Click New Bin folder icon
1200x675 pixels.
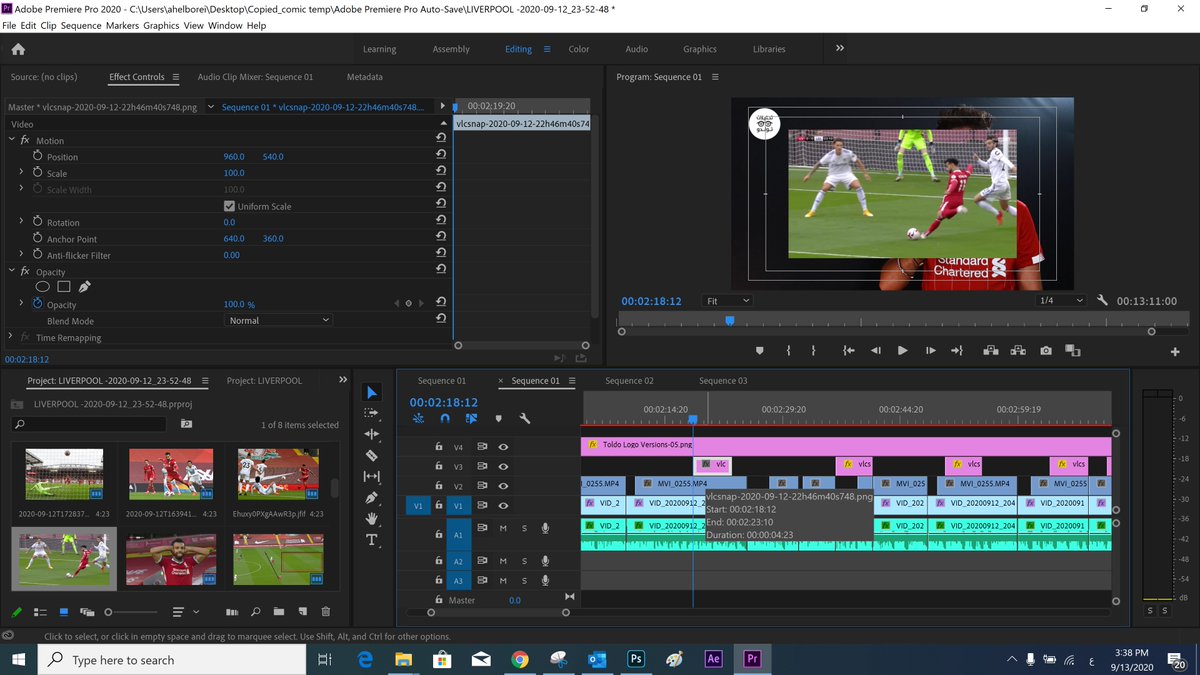click(x=278, y=611)
